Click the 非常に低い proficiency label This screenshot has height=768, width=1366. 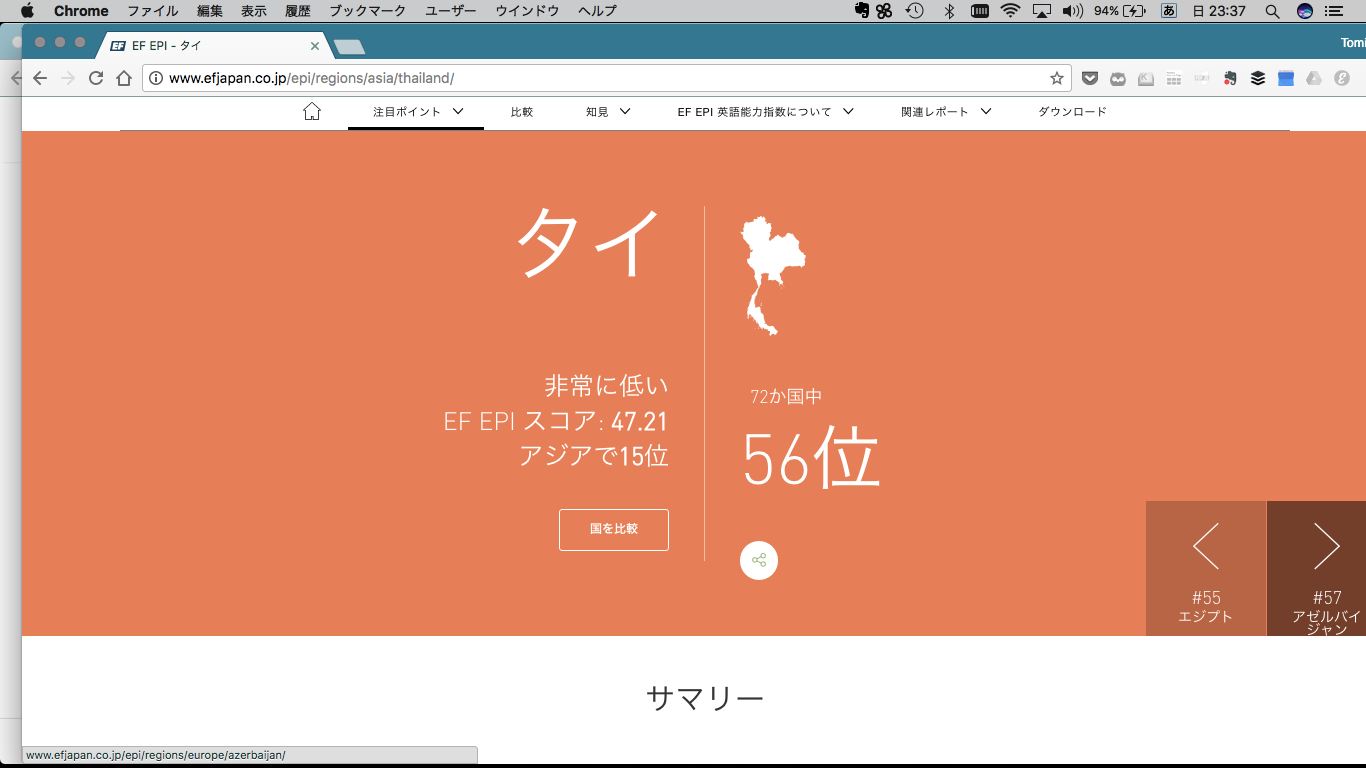click(x=606, y=385)
